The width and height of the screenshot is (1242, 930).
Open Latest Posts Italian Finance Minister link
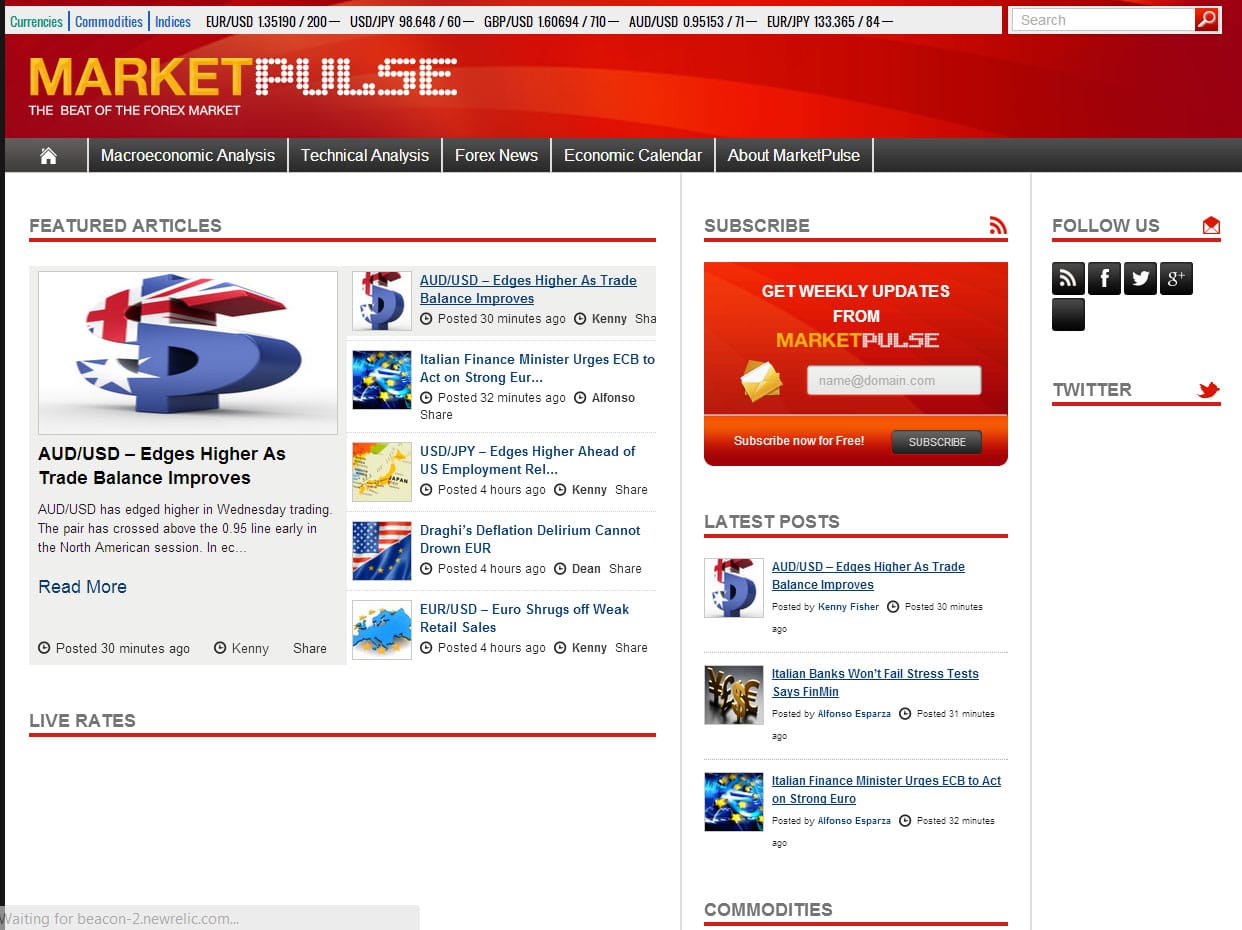click(886, 789)
